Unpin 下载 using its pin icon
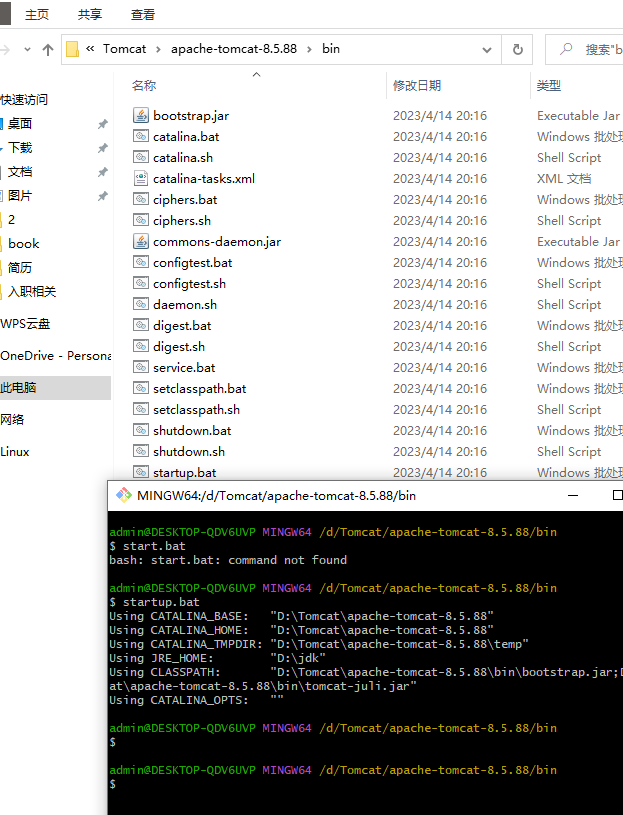The image size is (623, 815). pos(103,148)
